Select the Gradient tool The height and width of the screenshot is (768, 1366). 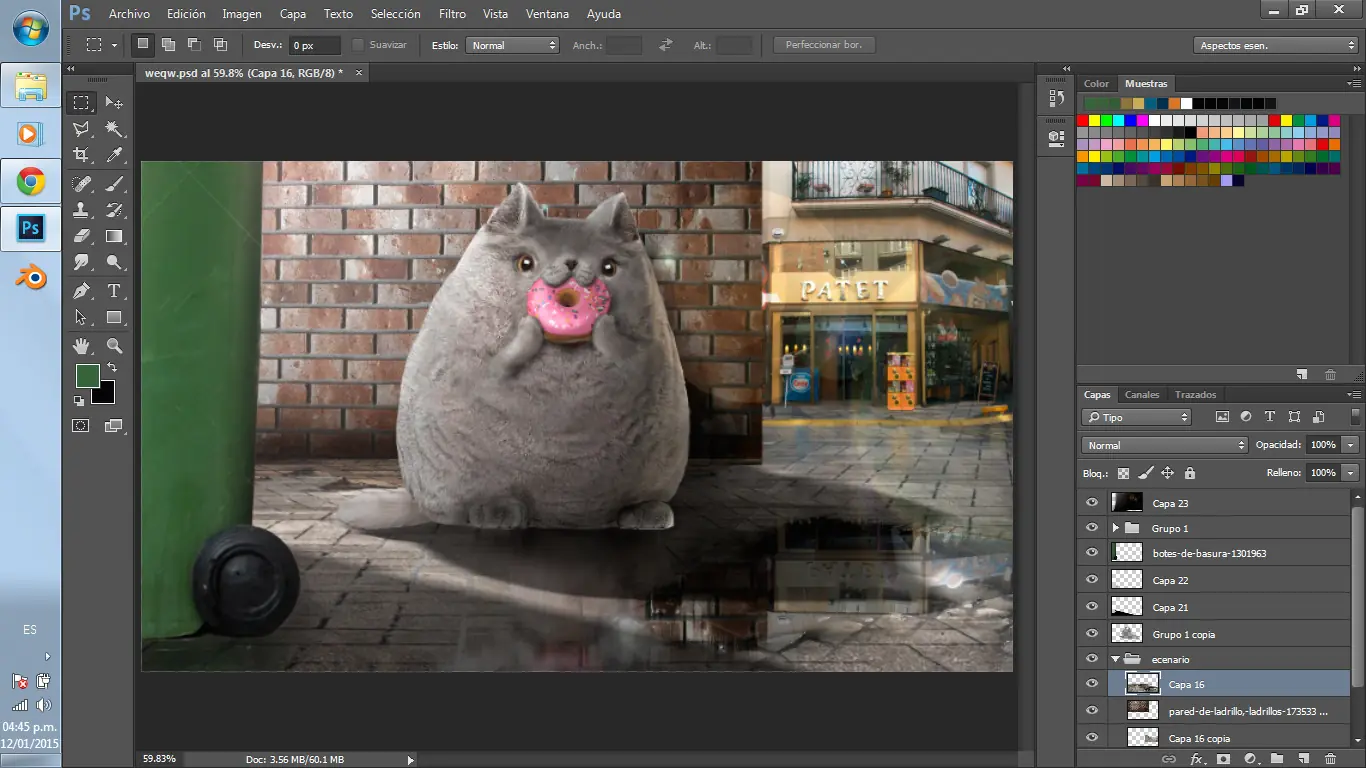click(x=114, y=236)
